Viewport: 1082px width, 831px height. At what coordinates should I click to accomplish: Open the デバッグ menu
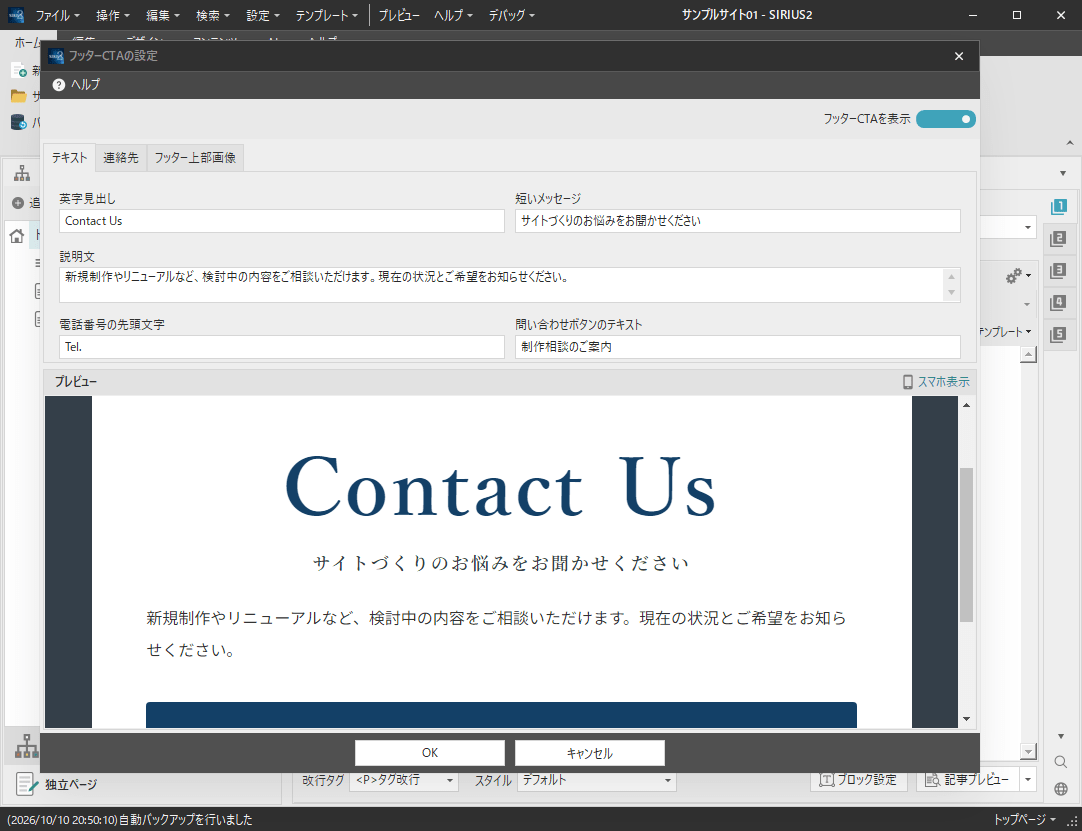coord(511,15)
